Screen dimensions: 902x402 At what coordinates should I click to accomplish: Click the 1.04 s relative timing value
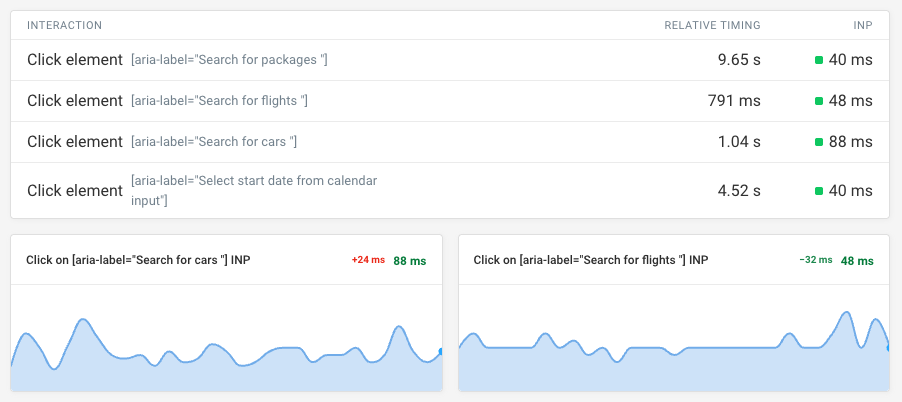click(739, 142)
